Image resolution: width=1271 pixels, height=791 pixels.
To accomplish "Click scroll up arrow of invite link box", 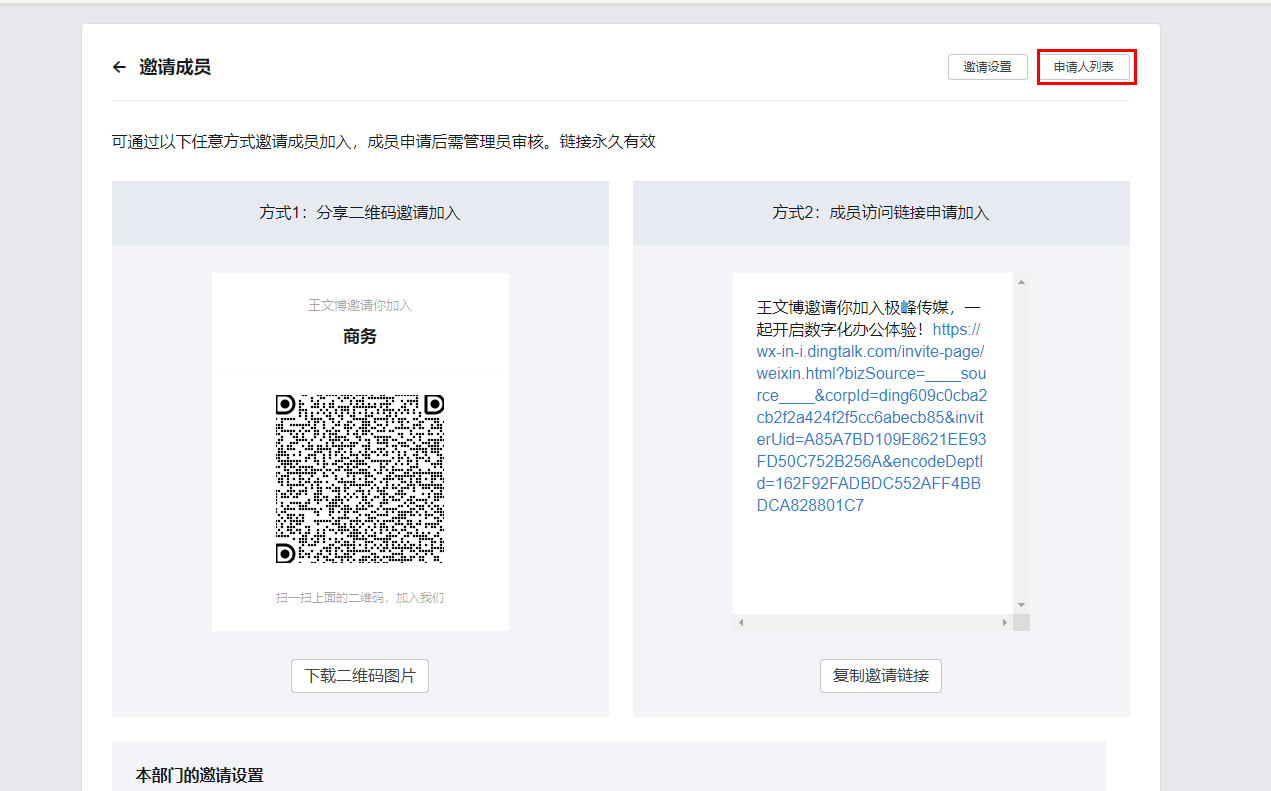I will pyautogui.click(x=1021, y=282).
